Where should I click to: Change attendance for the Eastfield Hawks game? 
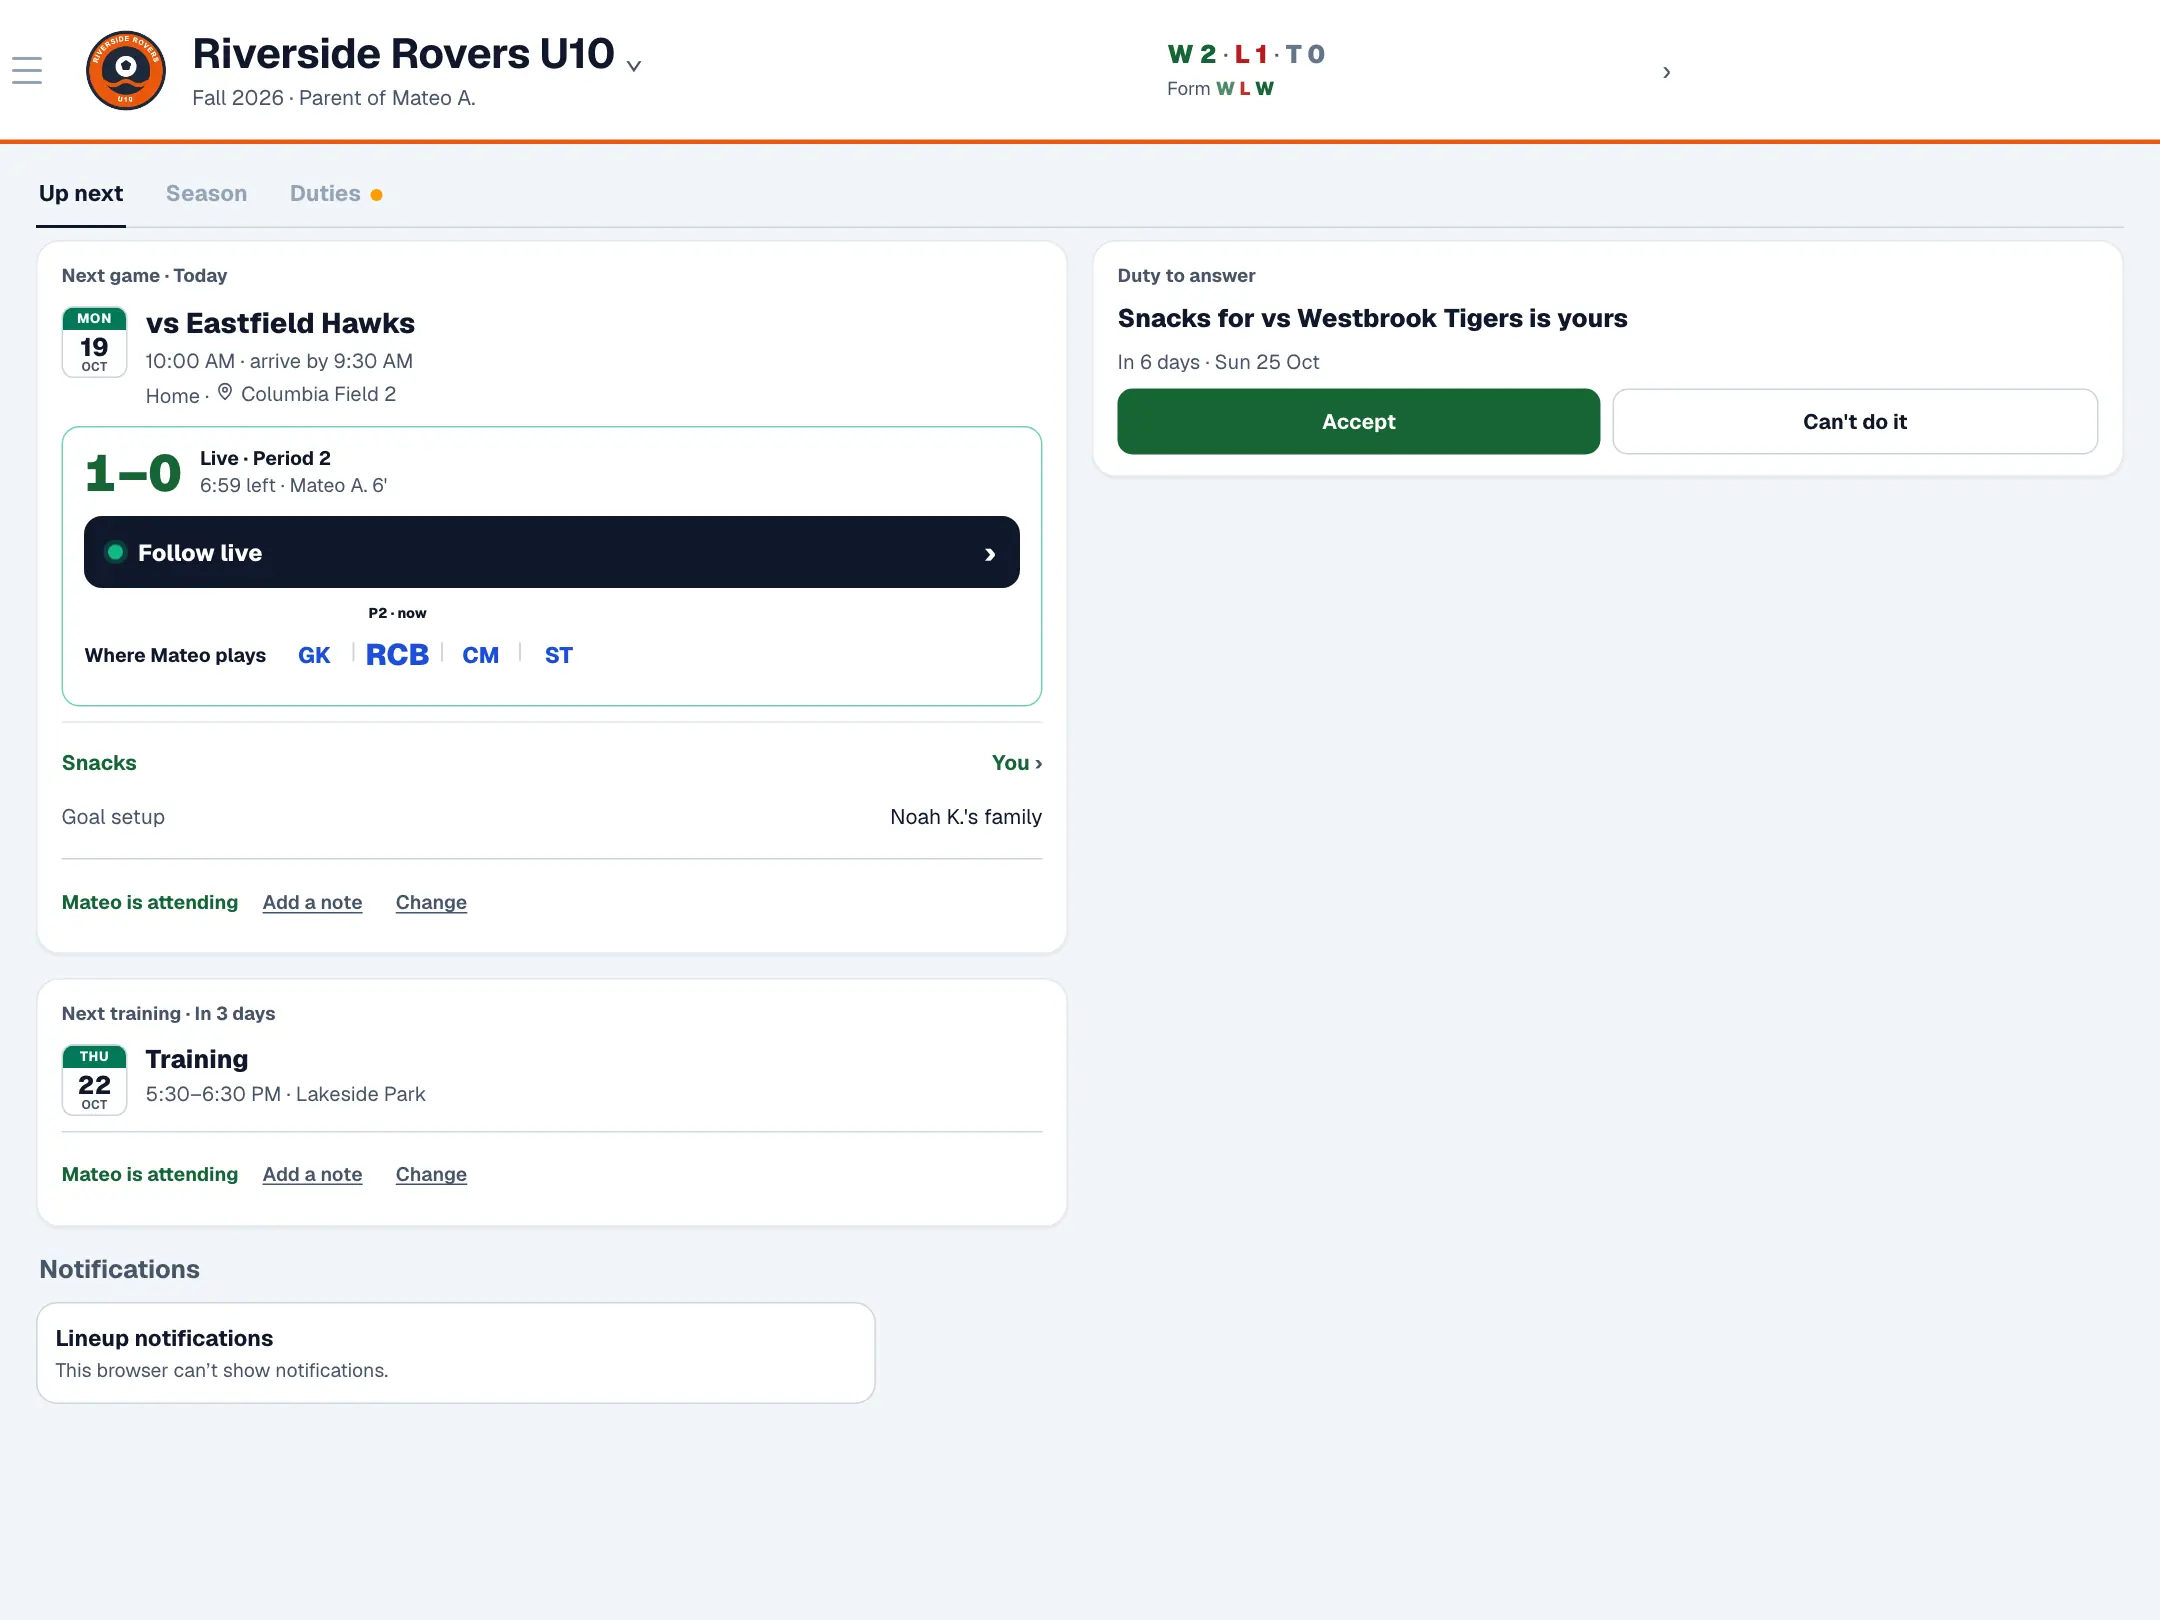point(431,902)
